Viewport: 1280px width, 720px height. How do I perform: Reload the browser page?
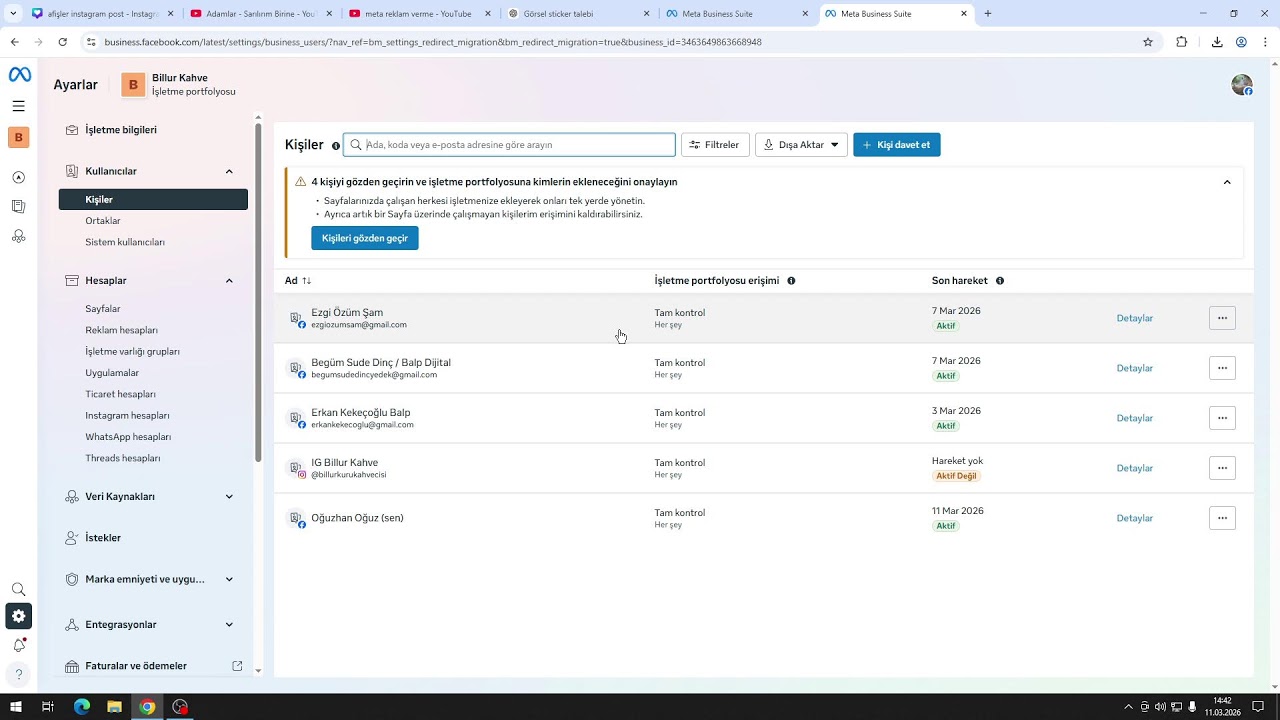point(63,42)
